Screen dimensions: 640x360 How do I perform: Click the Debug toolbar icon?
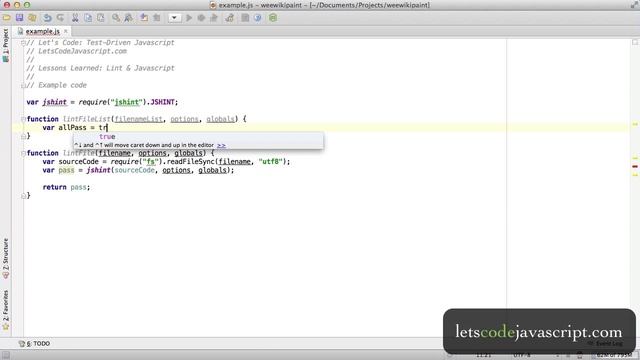pos(201,18)
